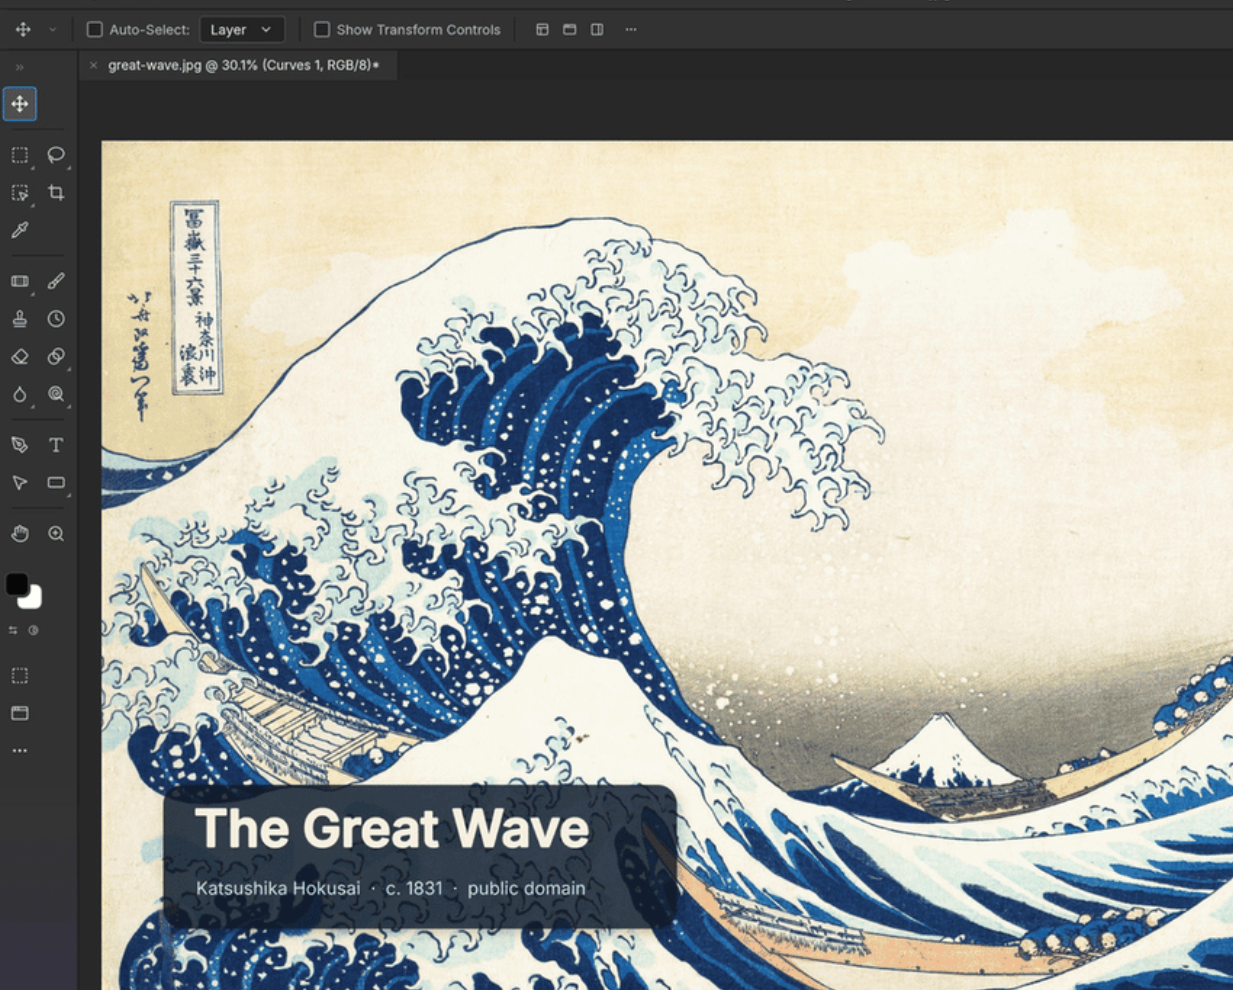Select the Eyedropper tool
The width and height of the screenshot is (1233, 990).
pos(20,230)
